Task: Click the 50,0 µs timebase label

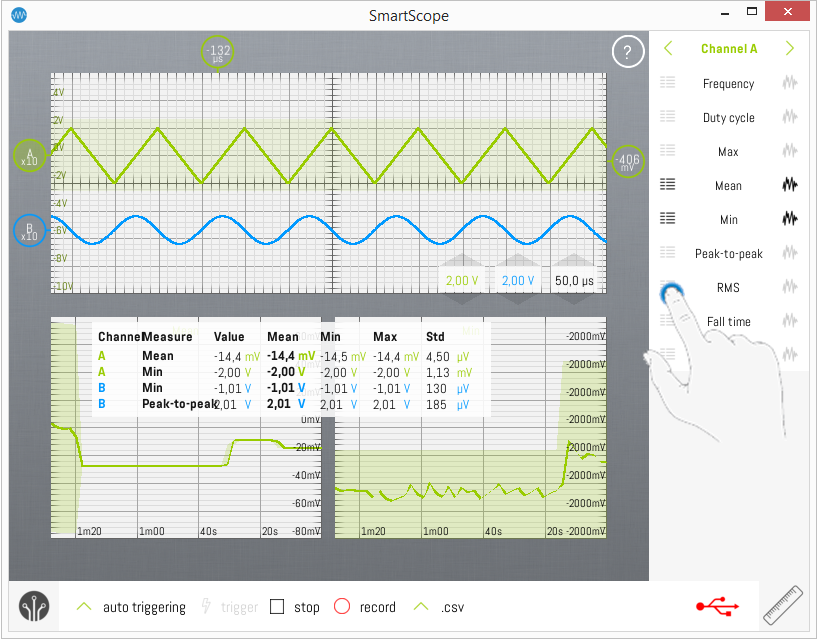Action: click(x=574, y=281)
